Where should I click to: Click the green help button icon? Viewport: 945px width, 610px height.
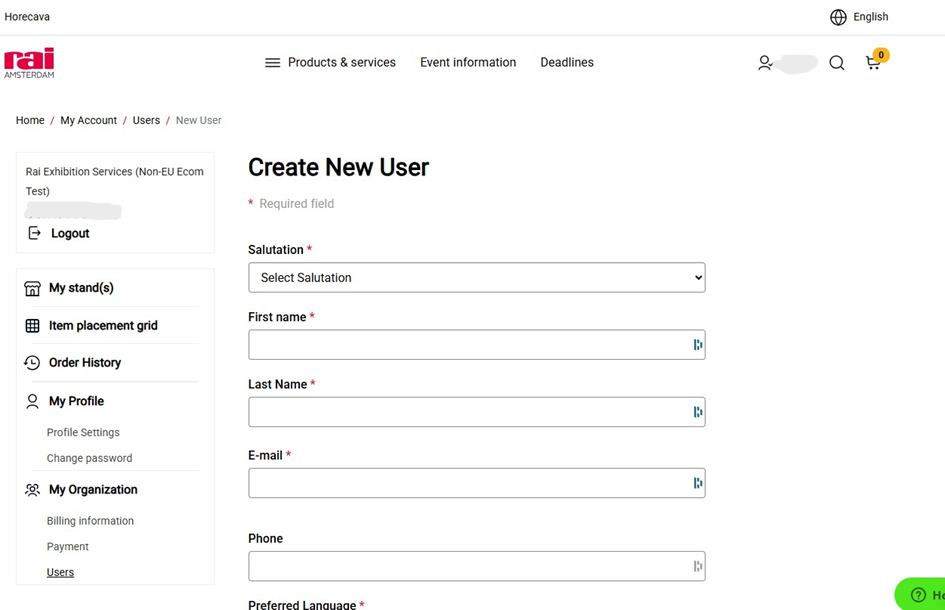tap(918, 595)
